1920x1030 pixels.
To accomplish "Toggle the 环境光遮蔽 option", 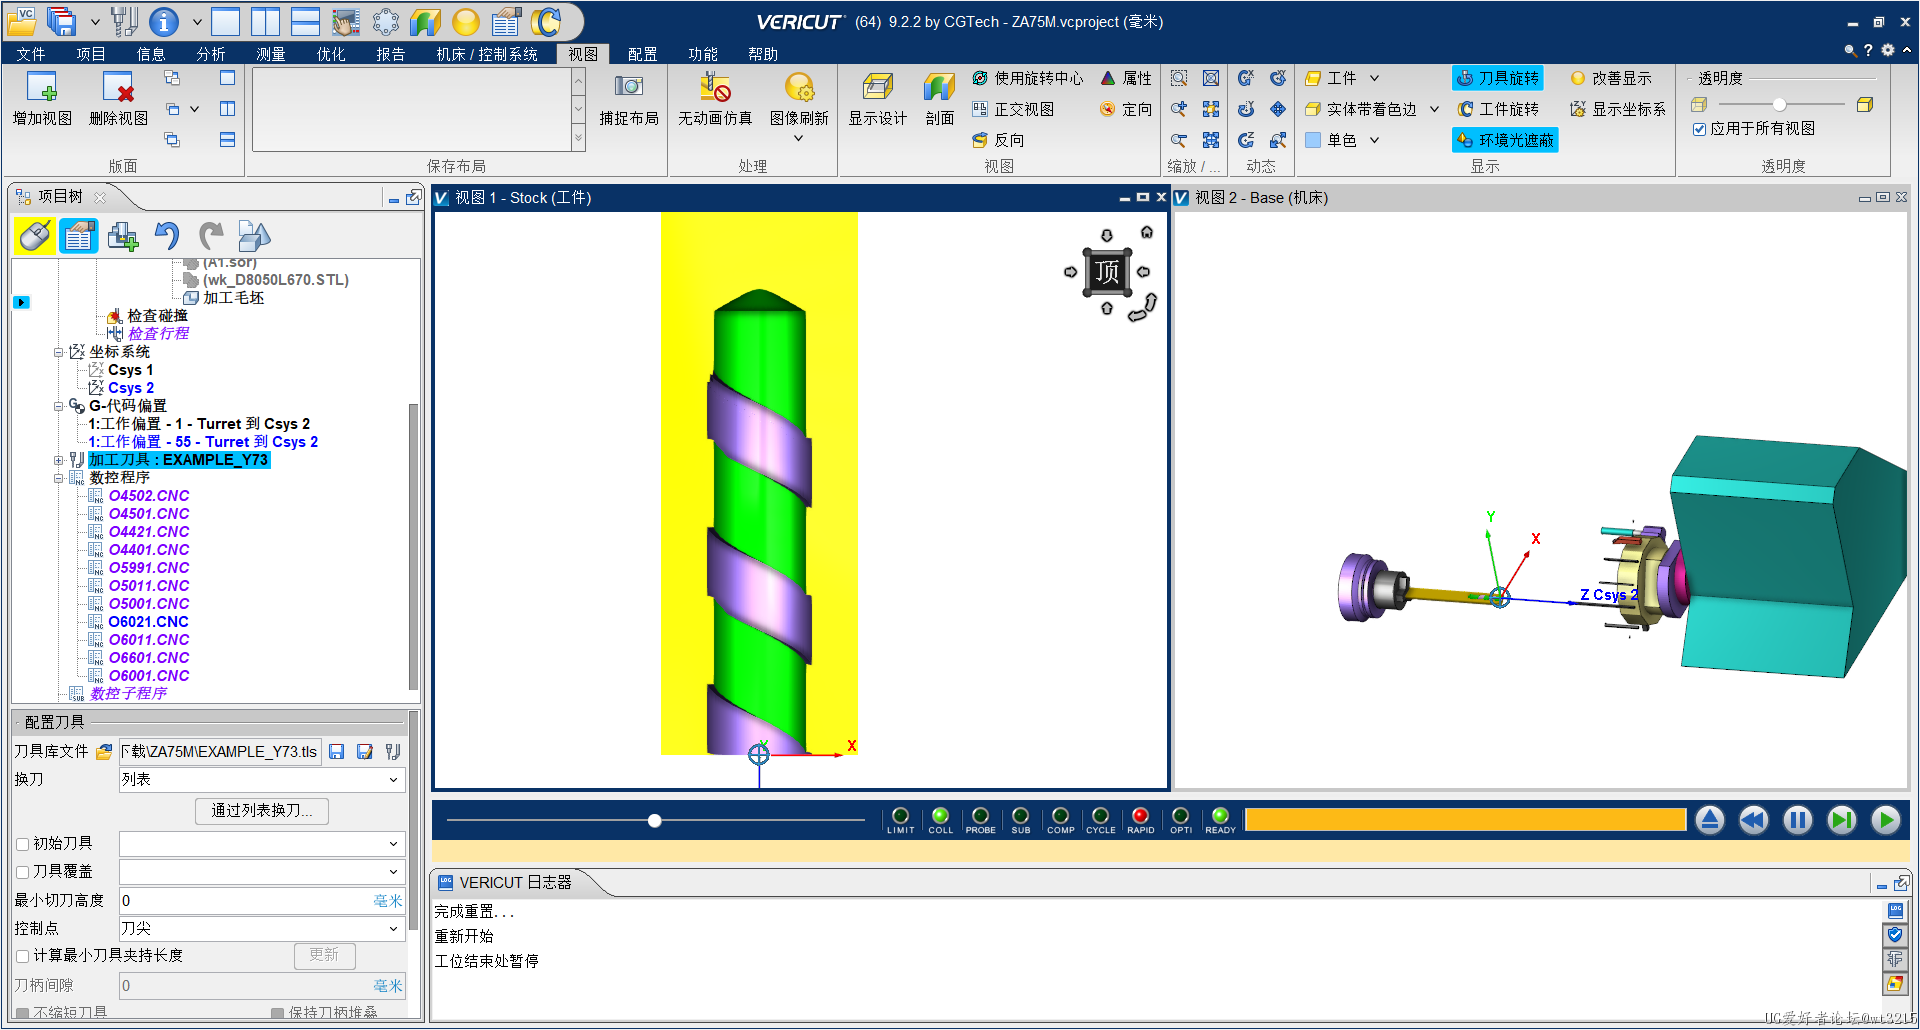I will tap(1505, 140).
